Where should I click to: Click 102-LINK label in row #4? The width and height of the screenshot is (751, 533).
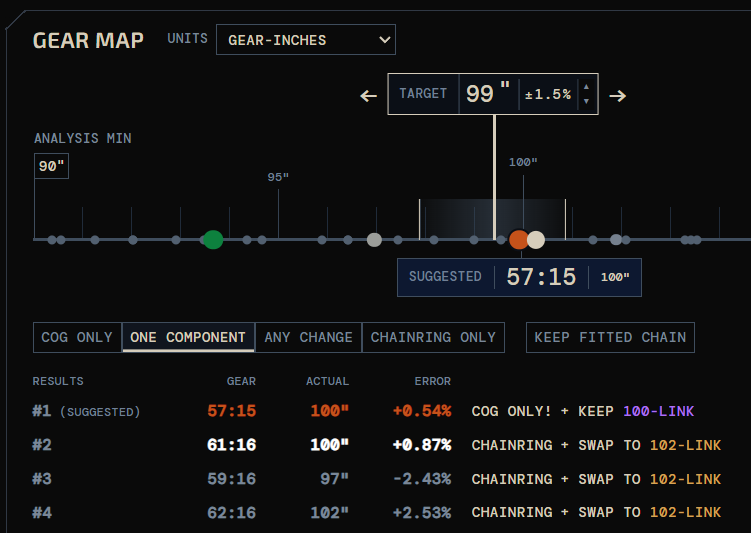click(685, 512)
